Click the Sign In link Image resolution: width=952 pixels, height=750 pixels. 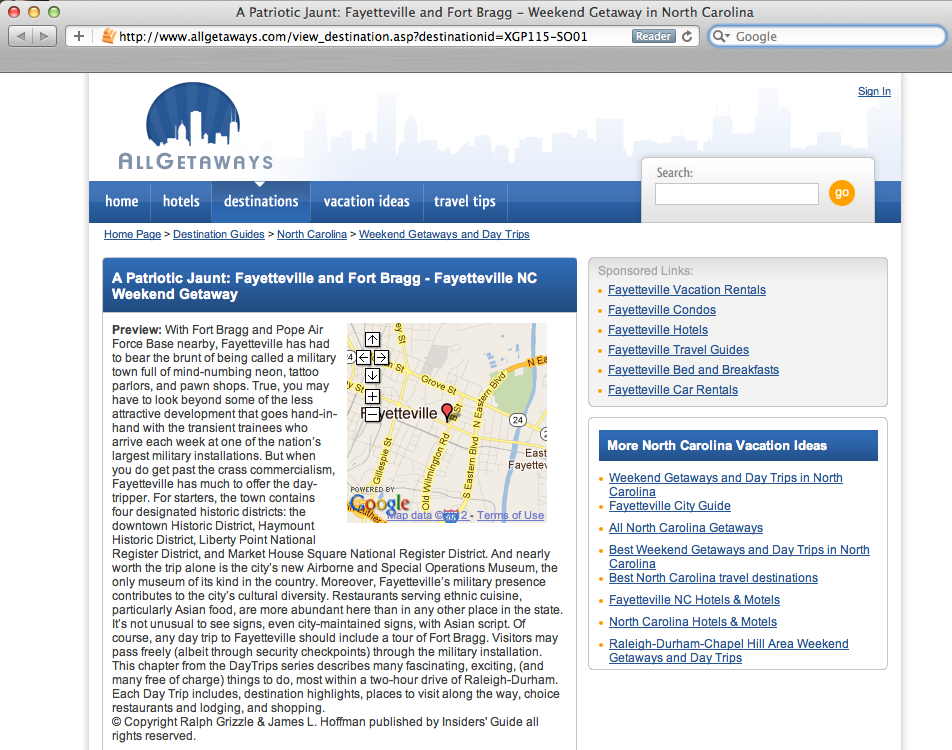pyautogui.click(x=874, y=92)
